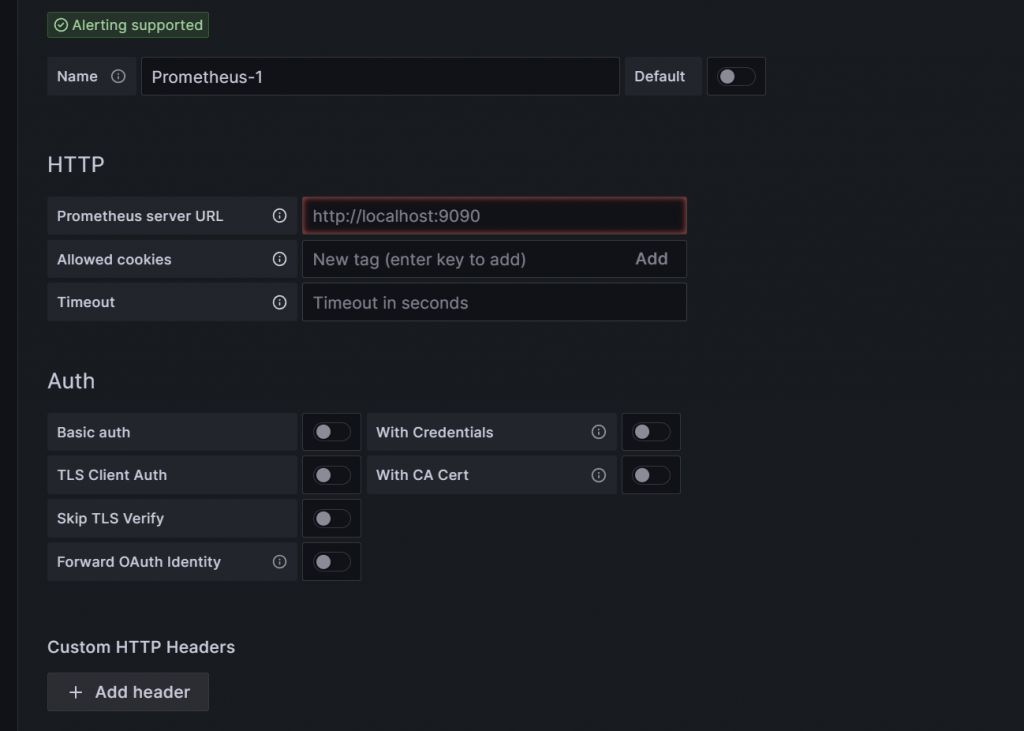
Task: Toggle Forward OAuth Identity on
Action: click(331, 562)
